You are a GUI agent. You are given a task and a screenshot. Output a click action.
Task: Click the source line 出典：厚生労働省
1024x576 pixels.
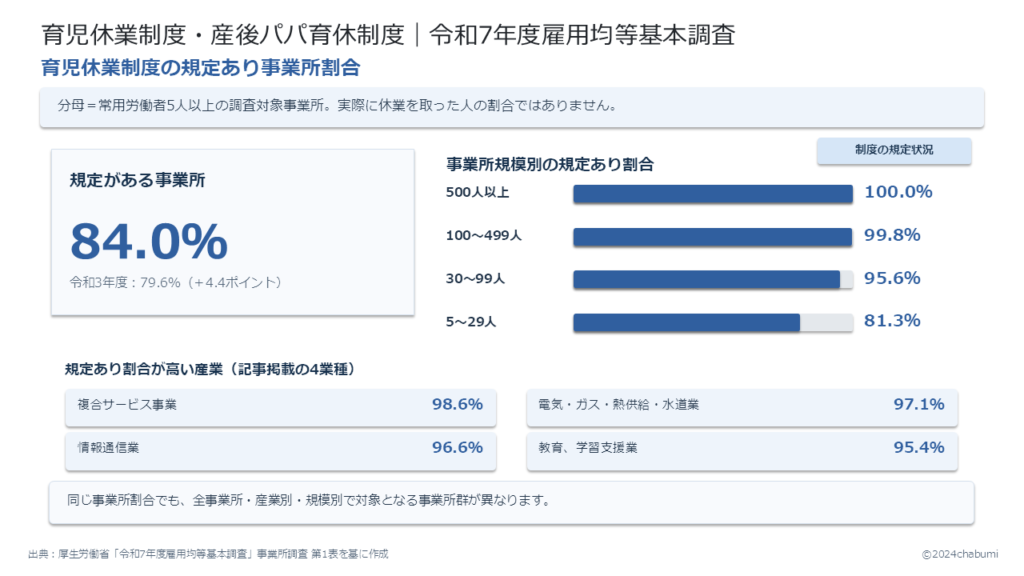click(208, 554)
